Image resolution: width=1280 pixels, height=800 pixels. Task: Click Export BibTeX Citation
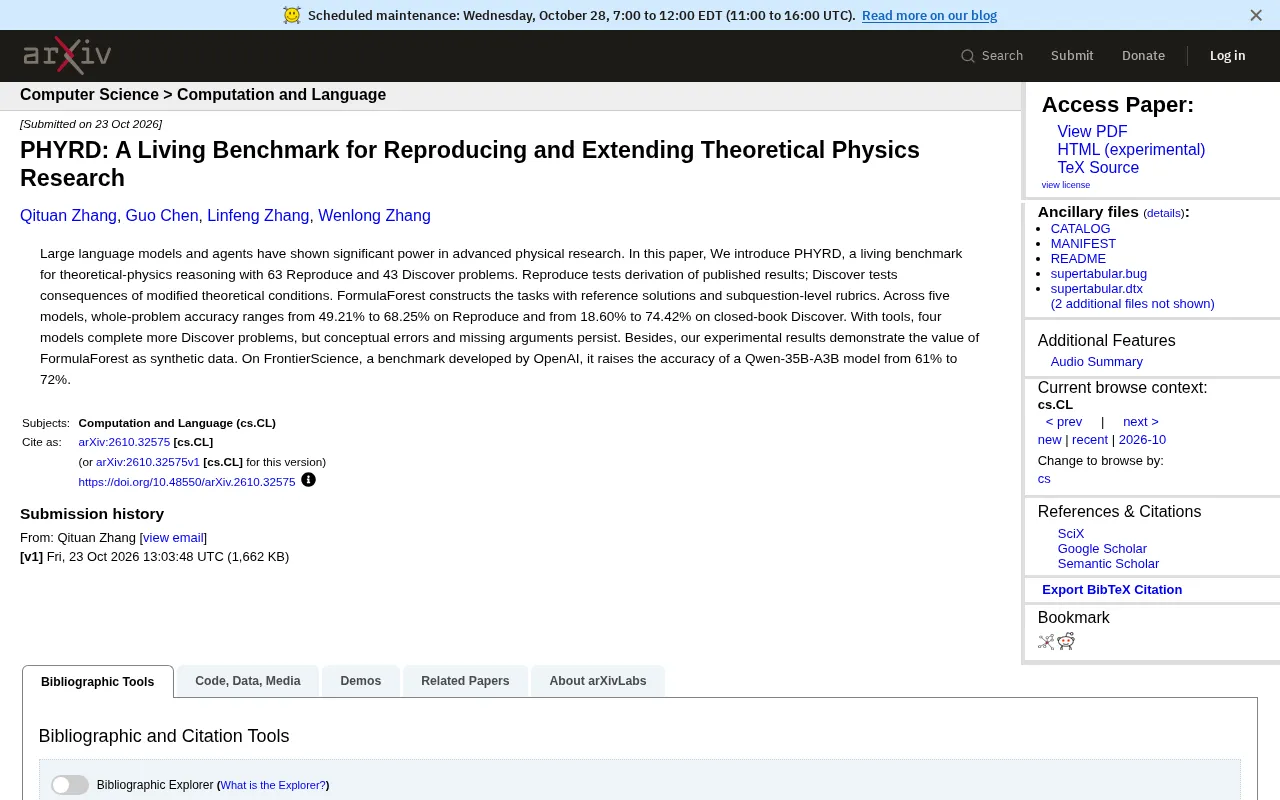click(1112, 590)
